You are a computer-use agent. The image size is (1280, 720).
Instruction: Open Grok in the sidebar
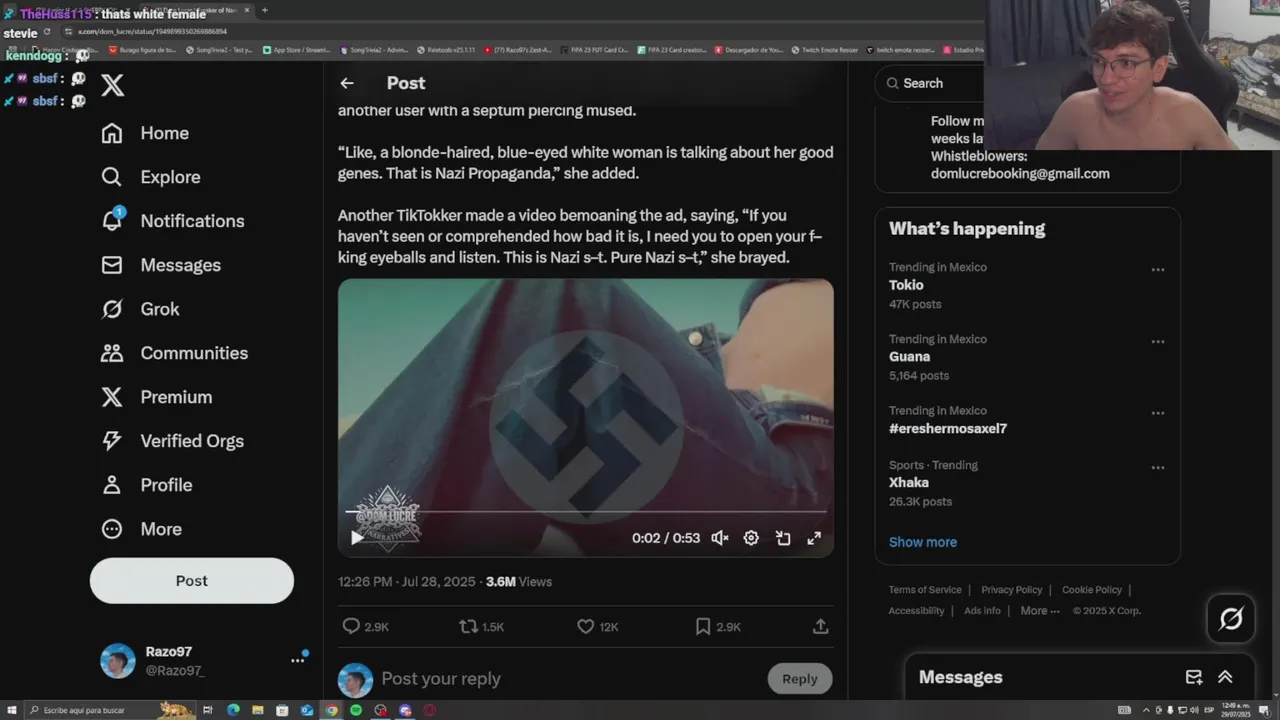[140, 309]
